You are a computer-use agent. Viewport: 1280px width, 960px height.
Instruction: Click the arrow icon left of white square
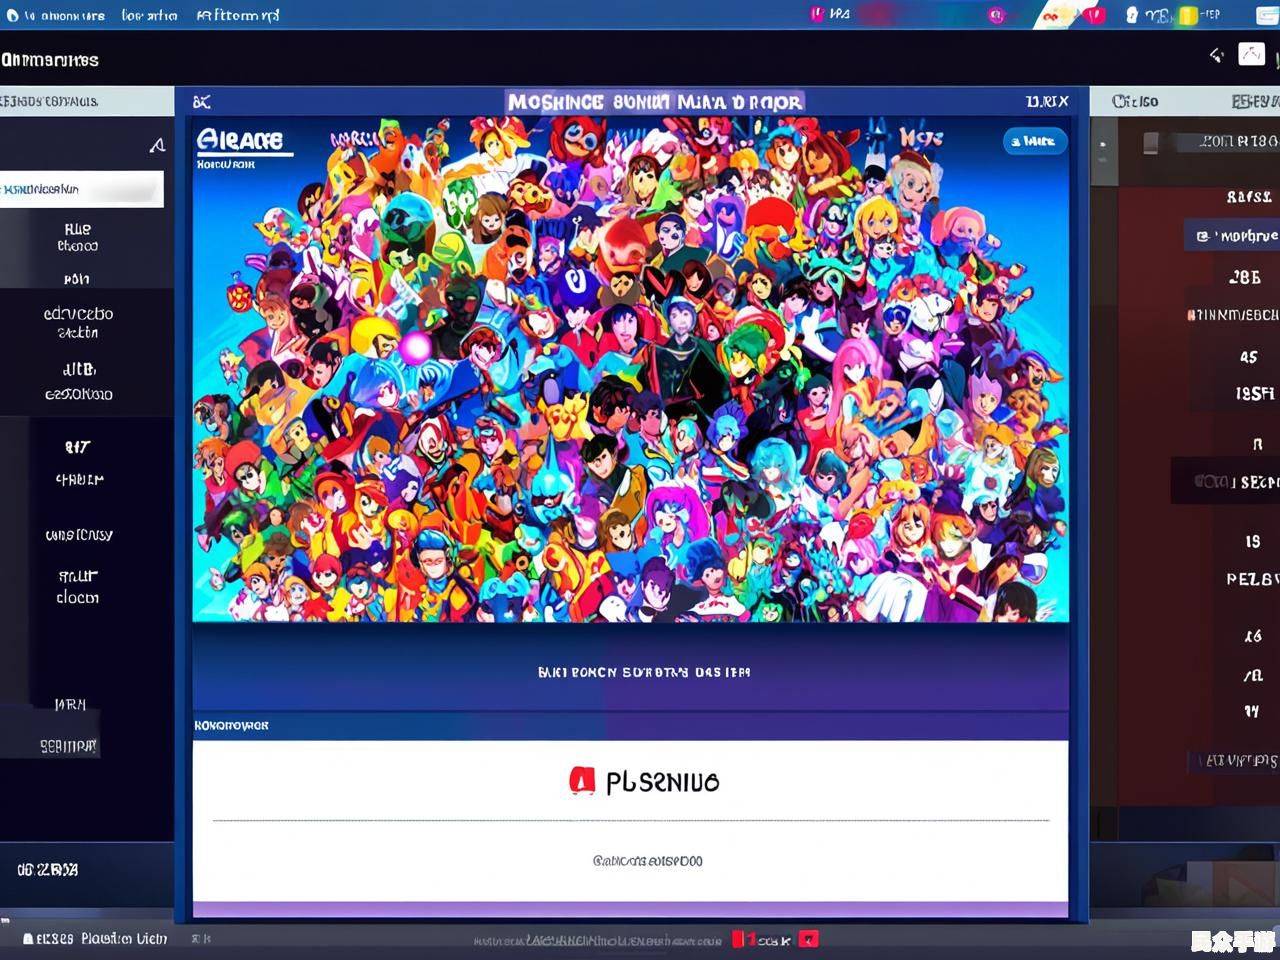click(x=1216, y=55)
